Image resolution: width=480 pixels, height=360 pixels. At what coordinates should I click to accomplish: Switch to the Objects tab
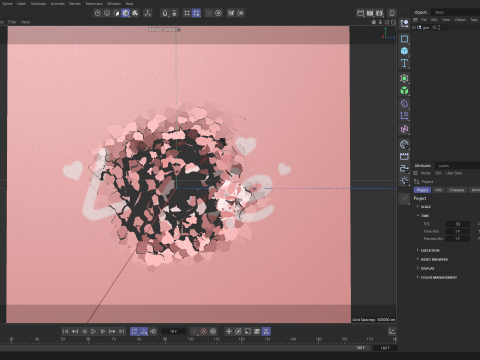pos(421,12)
